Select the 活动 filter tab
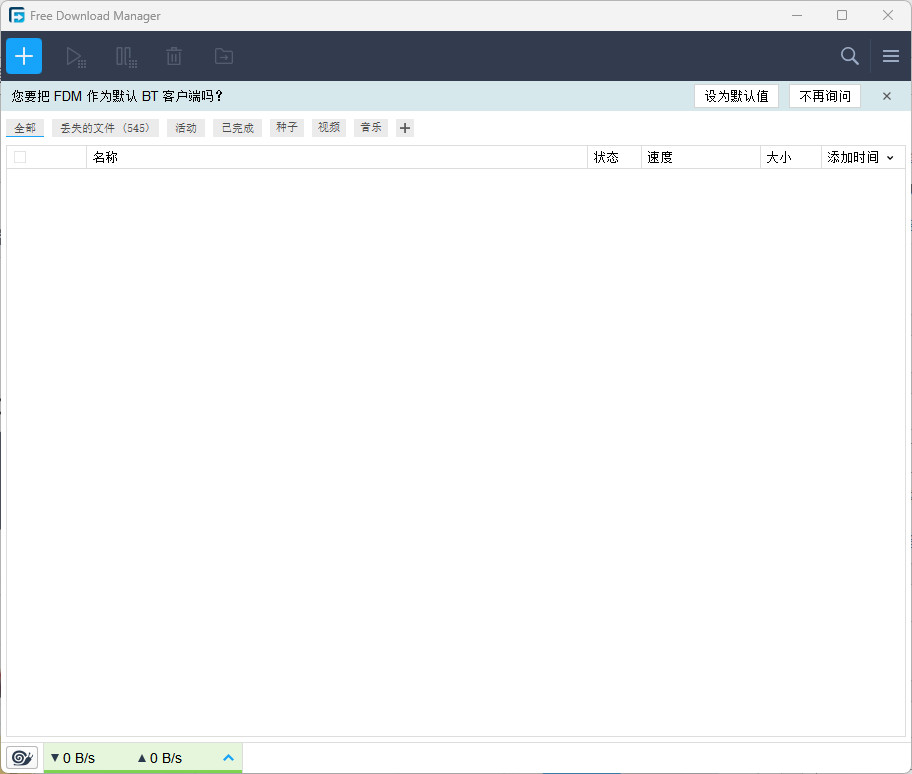Viewport: 912px width, 774px height. tap(186, 128)
